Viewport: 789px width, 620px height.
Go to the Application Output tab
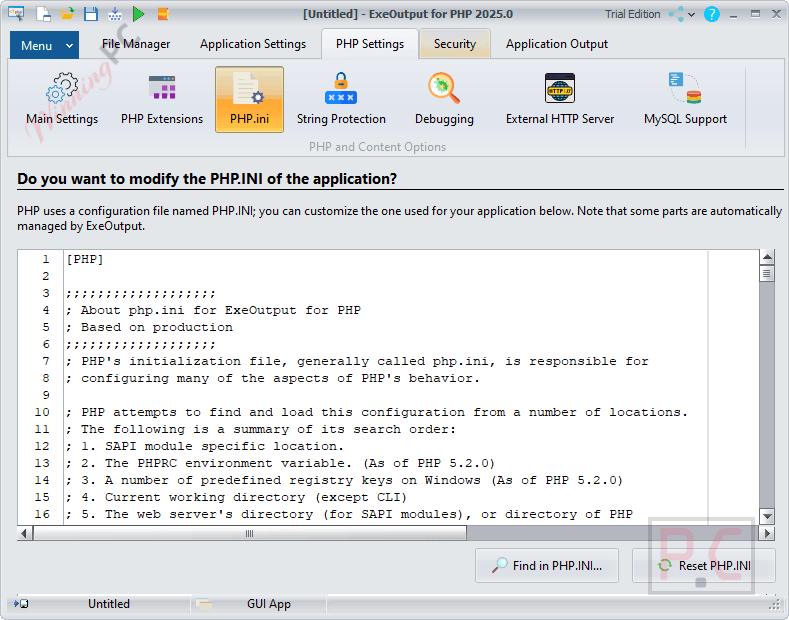point(557,44)
